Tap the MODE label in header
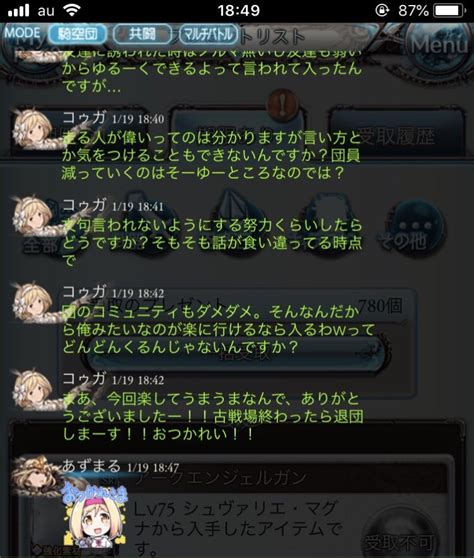This screenshot has width=474, height=558. click(x=22, y=33)
